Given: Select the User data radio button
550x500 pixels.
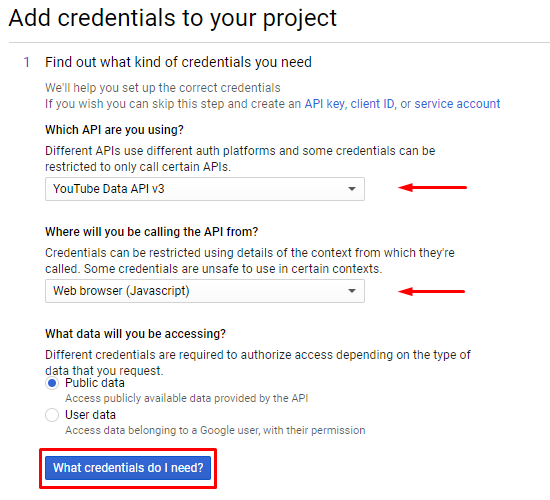Looking at the screenshot, I should (52, 415).
